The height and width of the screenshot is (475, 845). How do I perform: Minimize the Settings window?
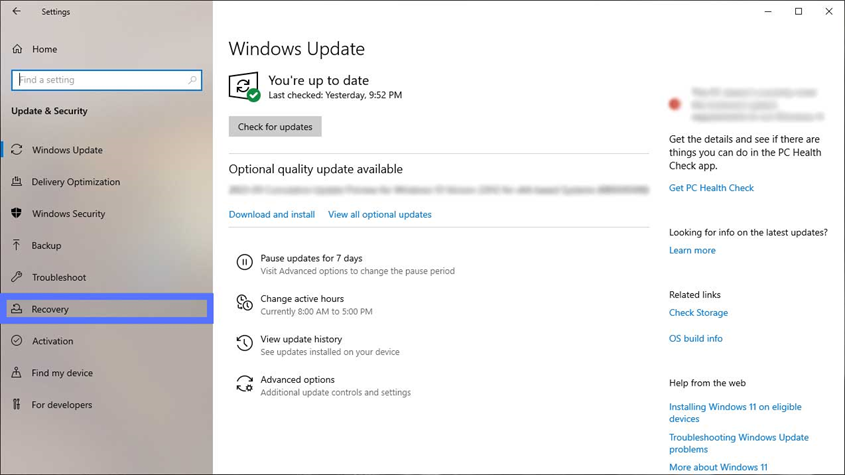[768, 11]
